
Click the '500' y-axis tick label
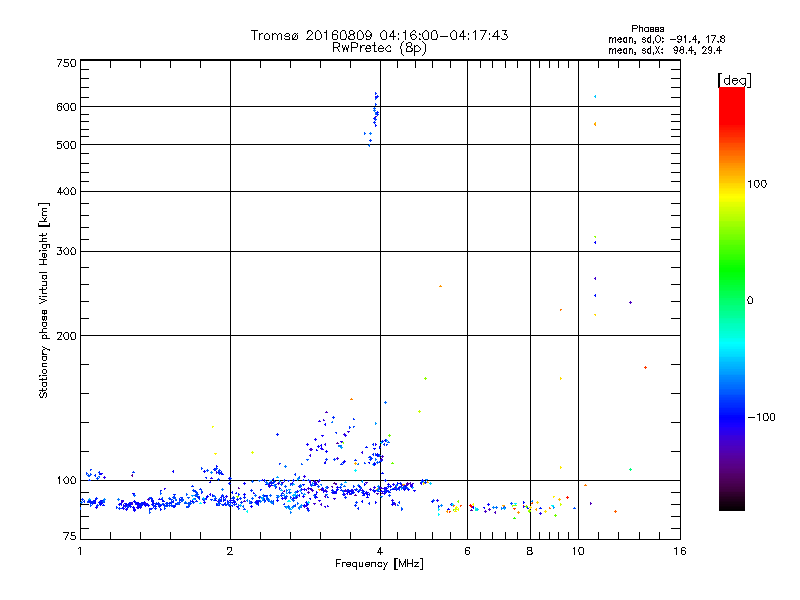[66, 145]
